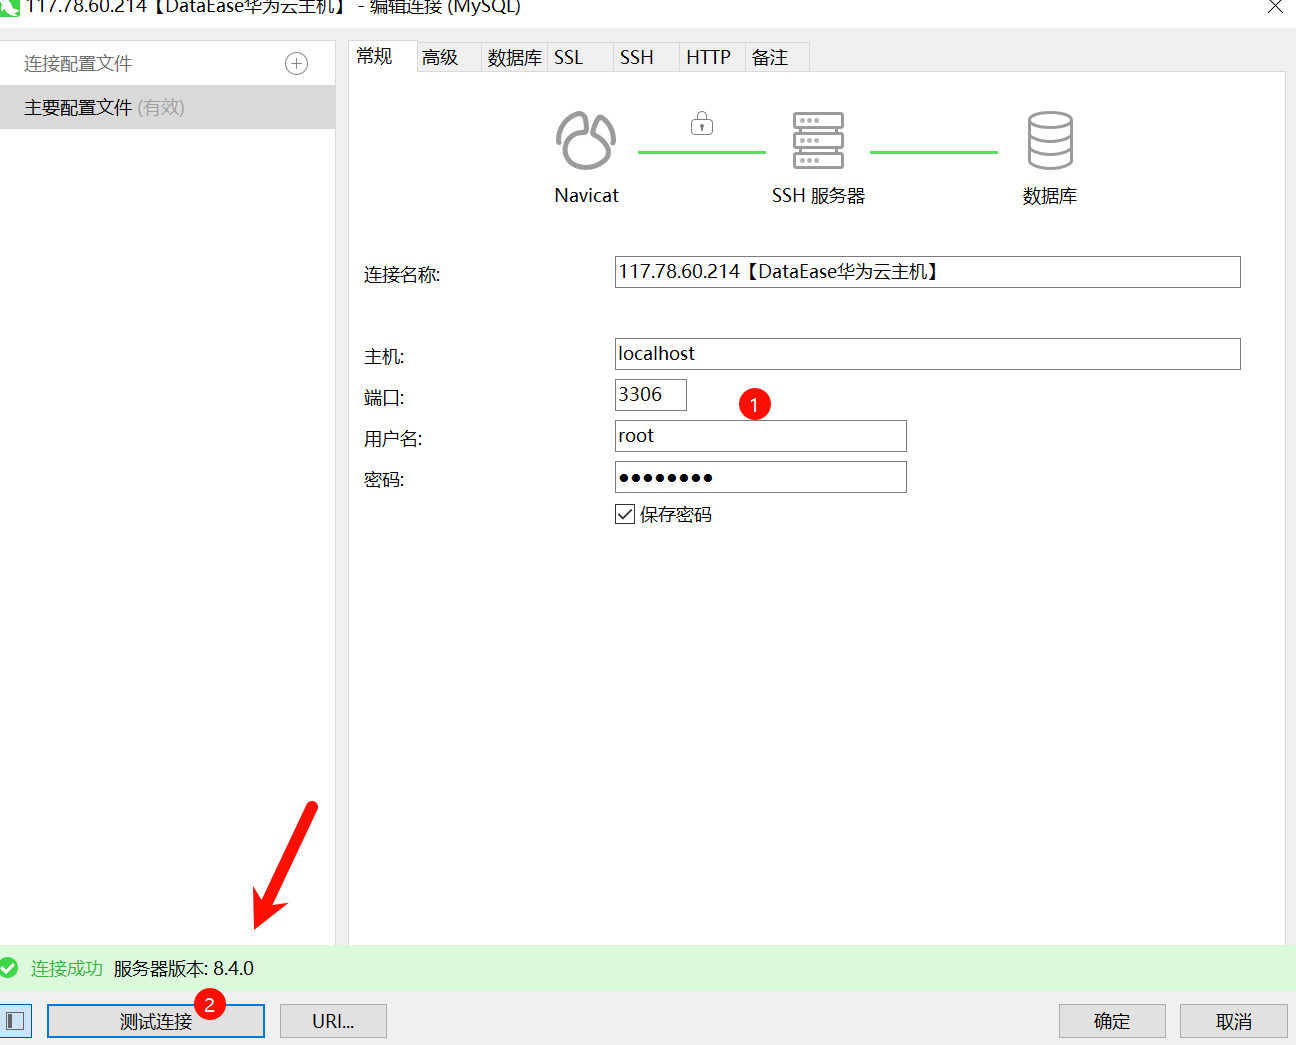Click the Navicat label under the logo
Image resolution: width=1296 pixels, height=1045 pixels.
[587, 196]
